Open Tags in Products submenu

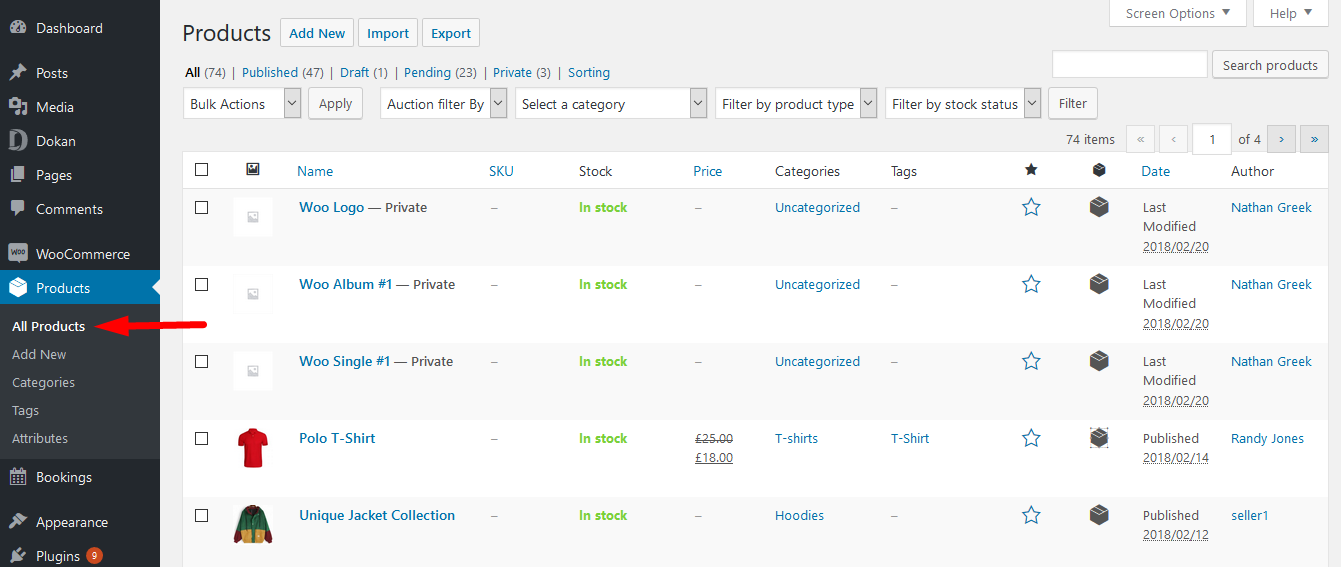(x=25, y=410)
